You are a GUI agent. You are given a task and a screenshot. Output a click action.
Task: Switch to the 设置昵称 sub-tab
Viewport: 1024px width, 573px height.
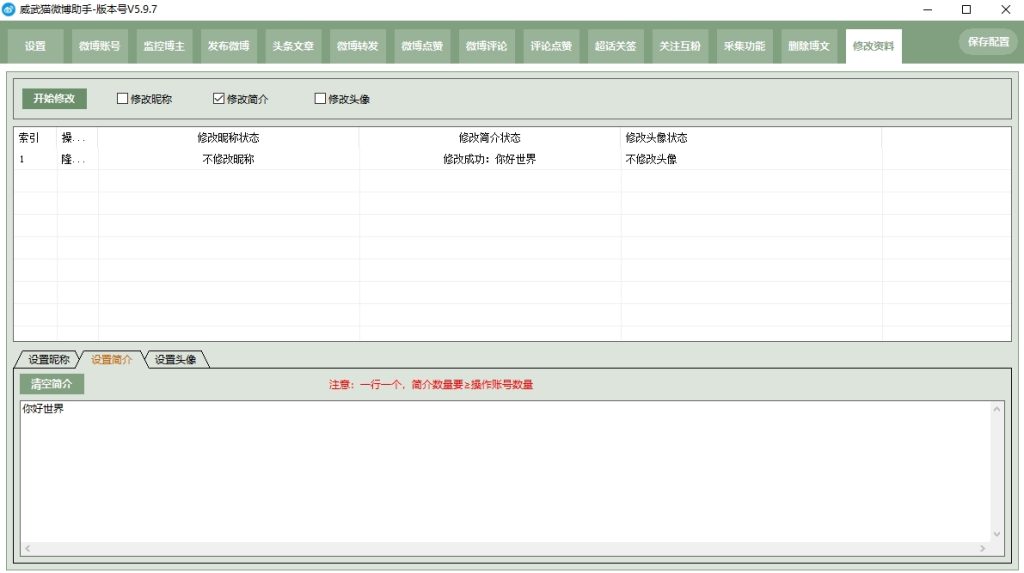coord(48,359)
